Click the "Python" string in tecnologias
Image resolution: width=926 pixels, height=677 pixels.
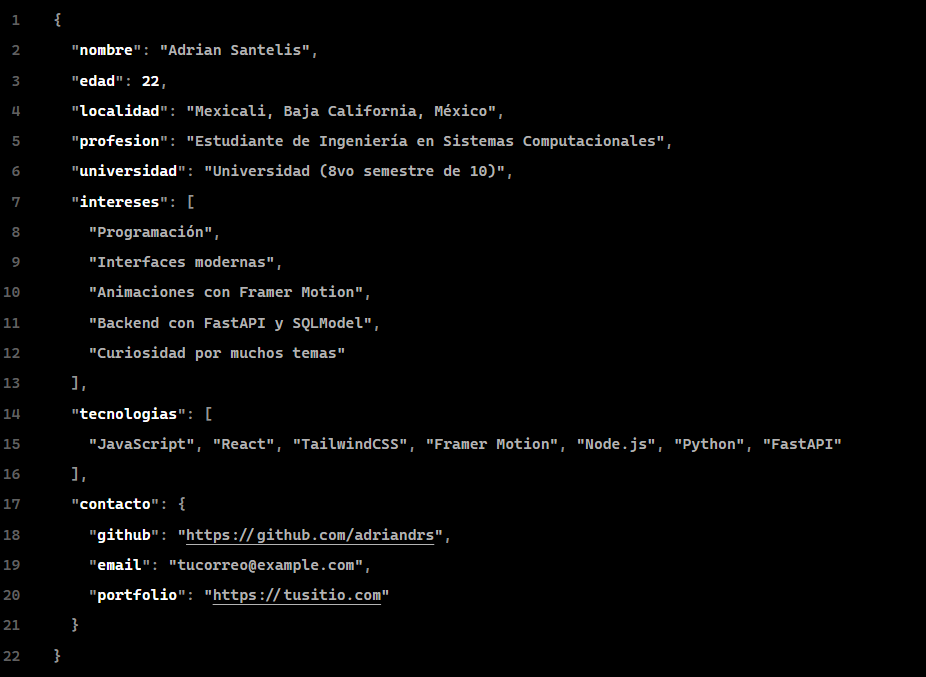(x=710, y=444)
